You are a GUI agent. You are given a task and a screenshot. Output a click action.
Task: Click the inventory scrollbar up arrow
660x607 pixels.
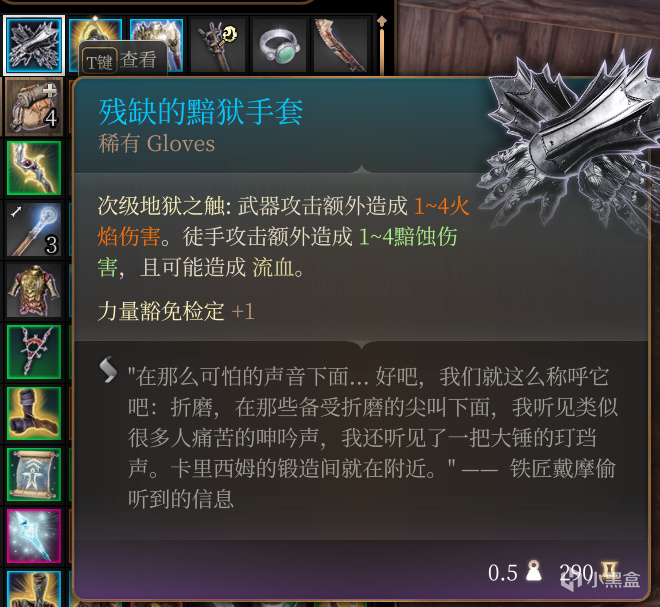(382, 22)
